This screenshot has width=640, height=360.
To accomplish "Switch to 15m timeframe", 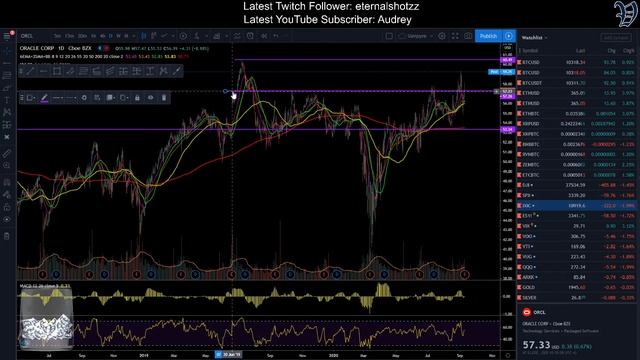I will [x=69, y=36].
